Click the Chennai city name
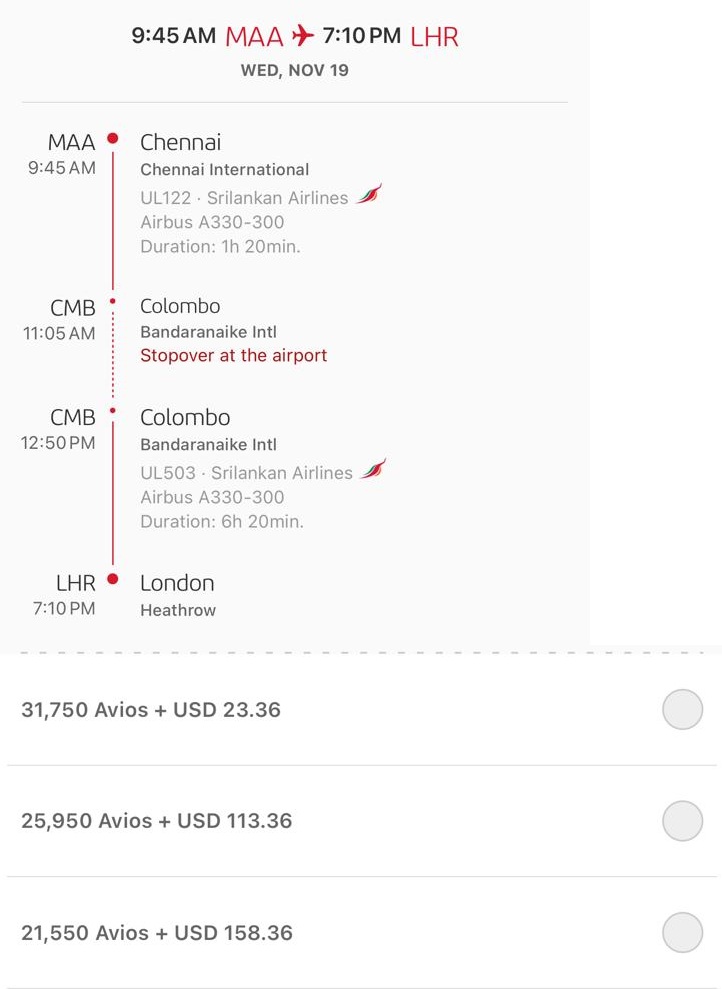This screenshot has width=722, height=989. pyautogui.click(x=180, y=142)
